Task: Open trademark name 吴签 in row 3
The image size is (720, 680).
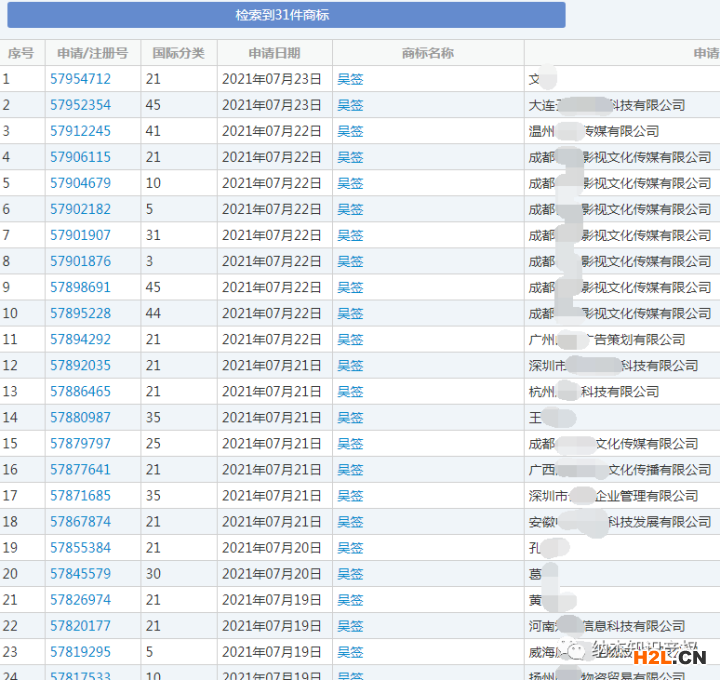Action: (350, 132)
